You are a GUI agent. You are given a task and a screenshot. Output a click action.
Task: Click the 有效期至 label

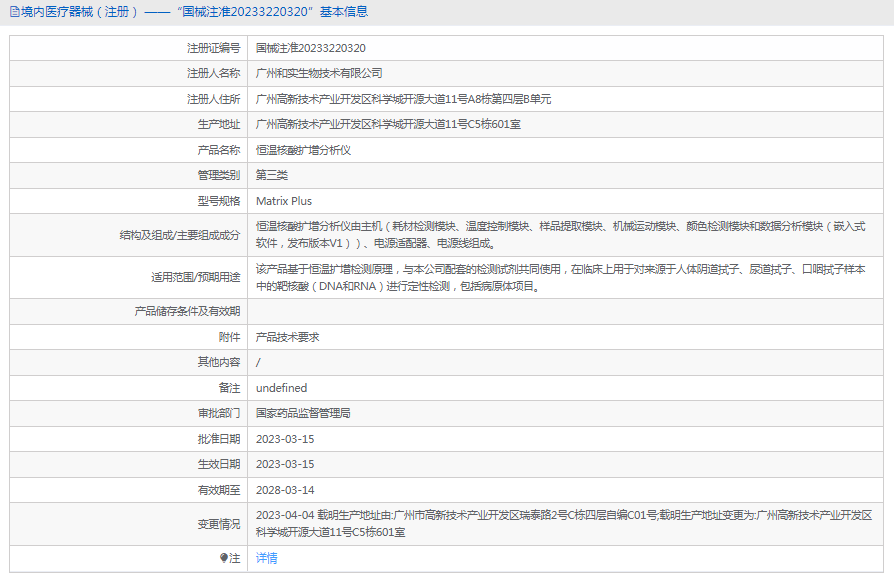click(219, 490)
